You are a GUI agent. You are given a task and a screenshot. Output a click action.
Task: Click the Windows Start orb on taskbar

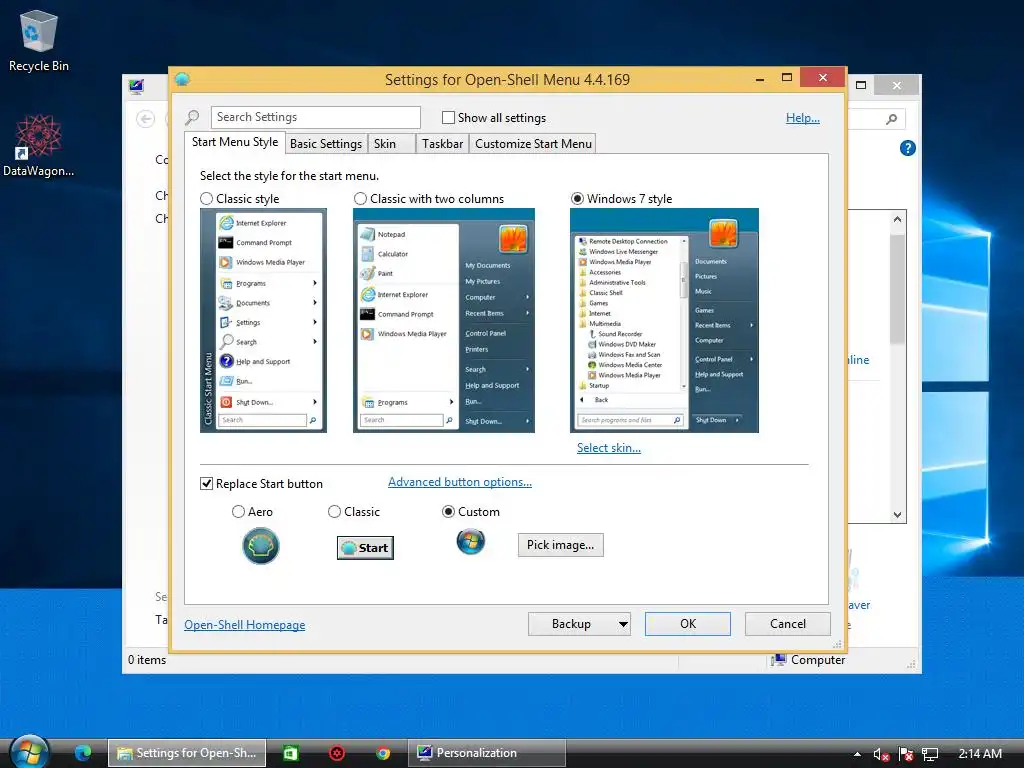click(29, 752)
